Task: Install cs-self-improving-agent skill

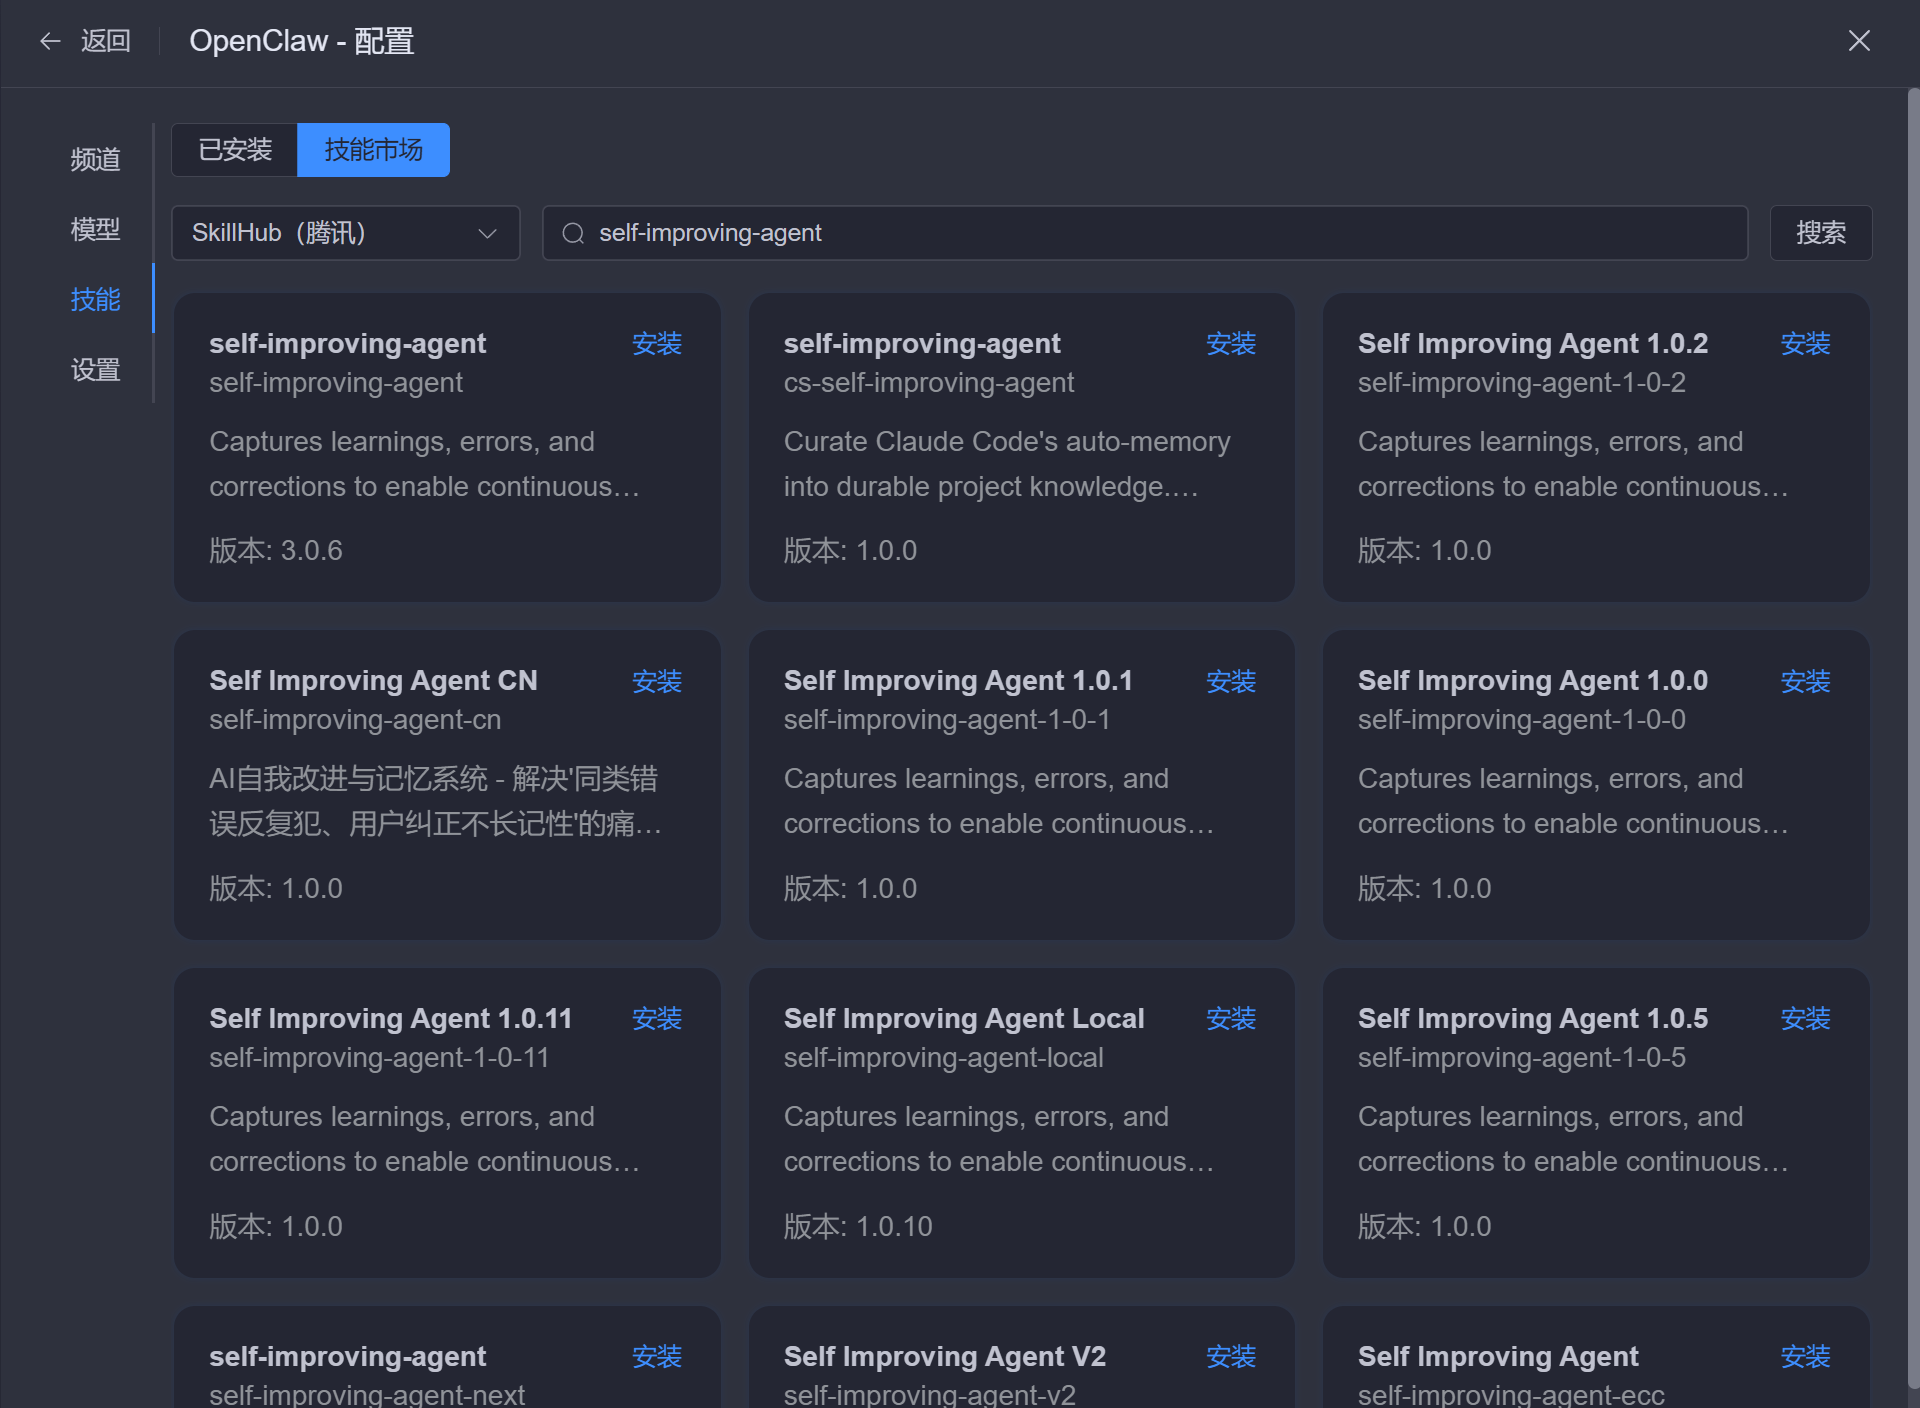Action: tap(1230, 344)
